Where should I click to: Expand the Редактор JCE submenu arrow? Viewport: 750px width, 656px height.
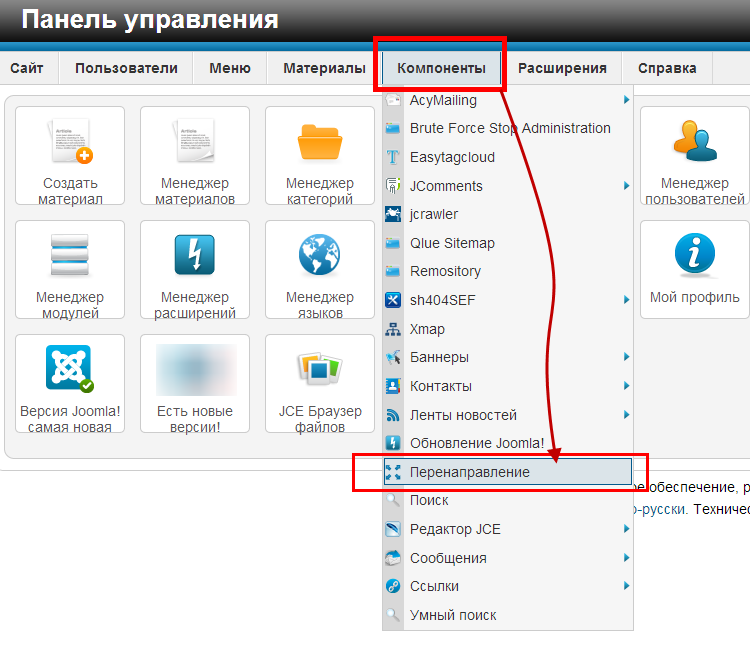click(626, 529)
